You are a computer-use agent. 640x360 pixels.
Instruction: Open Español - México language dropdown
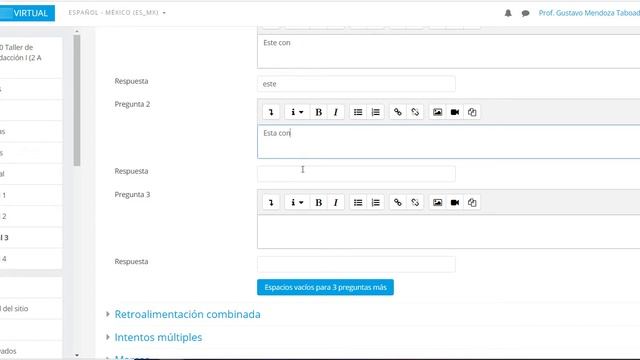(117, 13)
